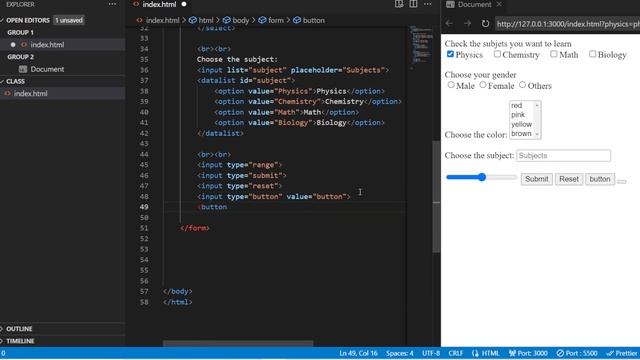Check the Chemistry checkbox
This screenshot has width=640, height=360.
[x=497, y=54]
